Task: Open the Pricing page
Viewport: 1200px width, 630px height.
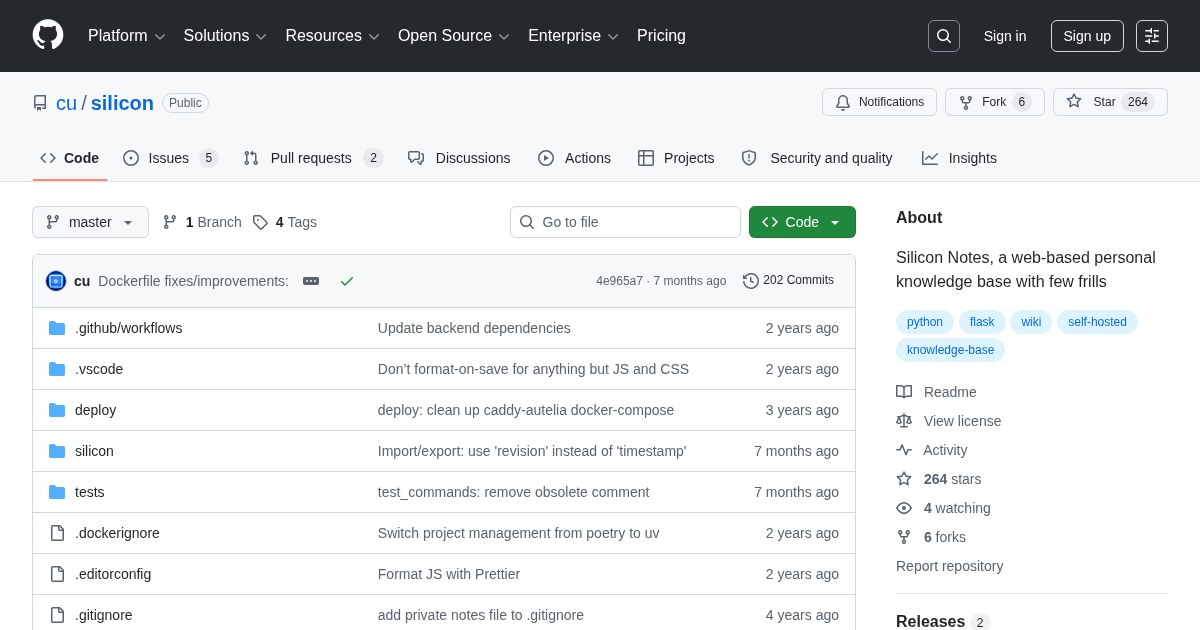Action: coord(661,36)
